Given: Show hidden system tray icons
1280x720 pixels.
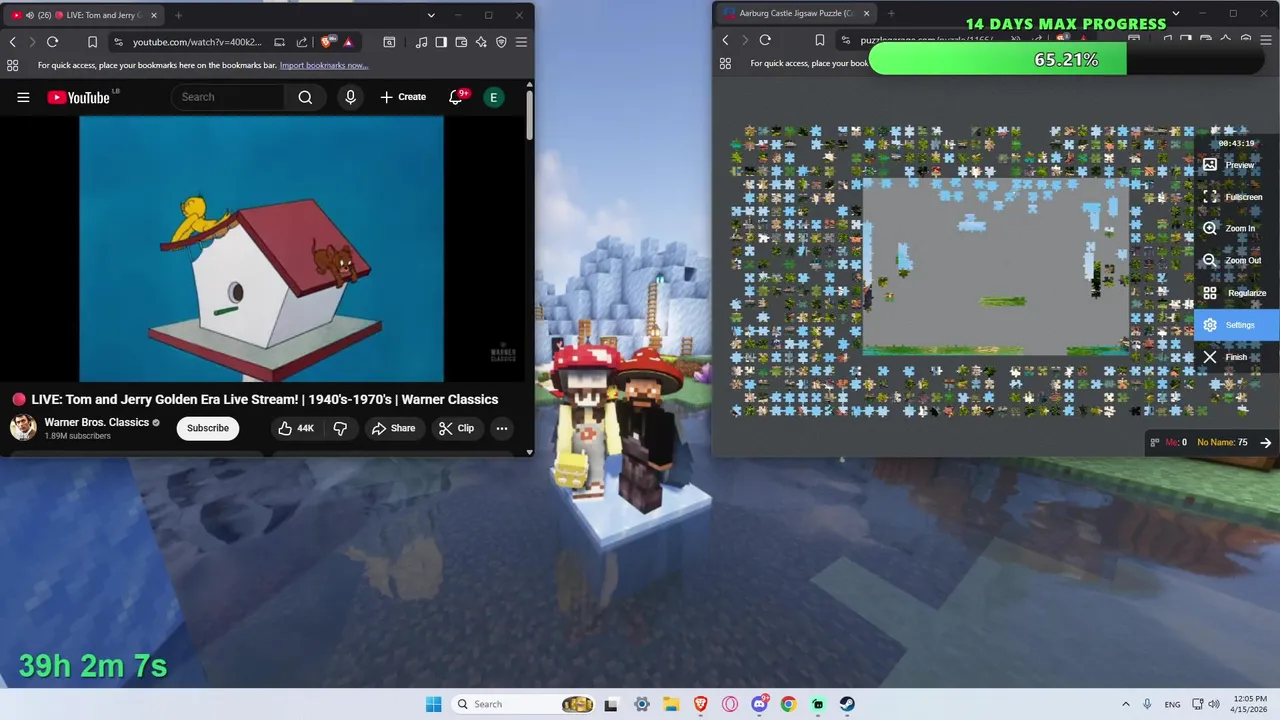Looking at the screenshot, I should click(1125, 704).
